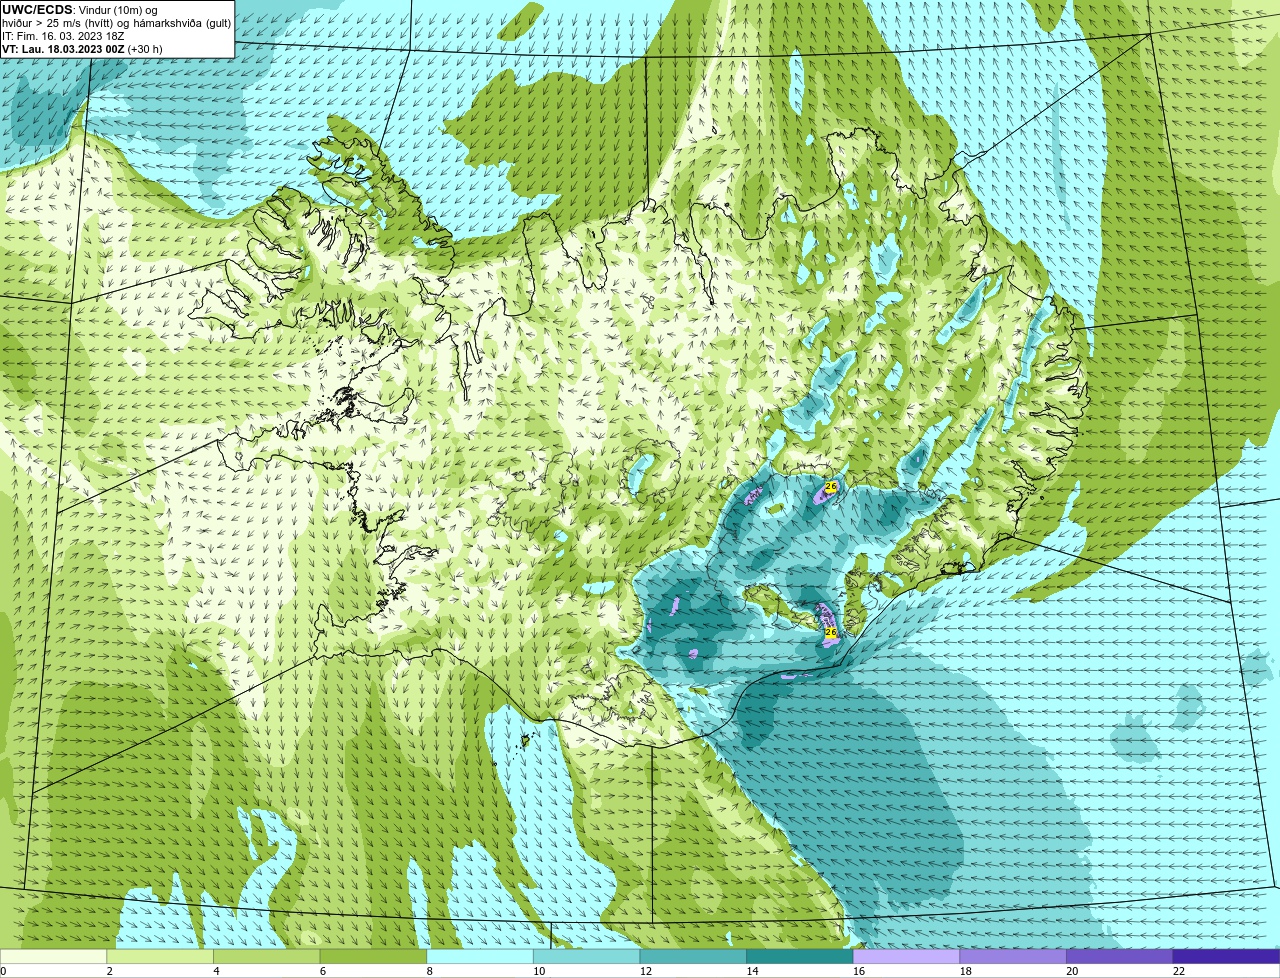Click the olive green 6–8 m/s legend swatch

tap(373, 956)
